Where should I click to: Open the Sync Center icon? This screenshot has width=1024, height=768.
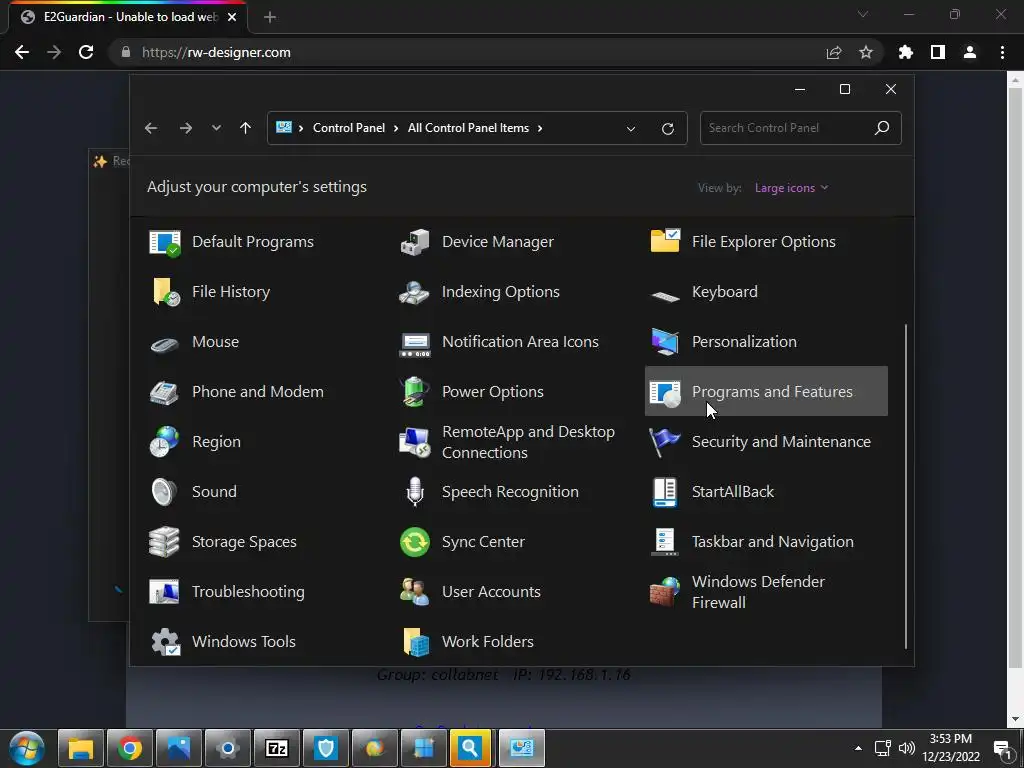pos(415,542)
